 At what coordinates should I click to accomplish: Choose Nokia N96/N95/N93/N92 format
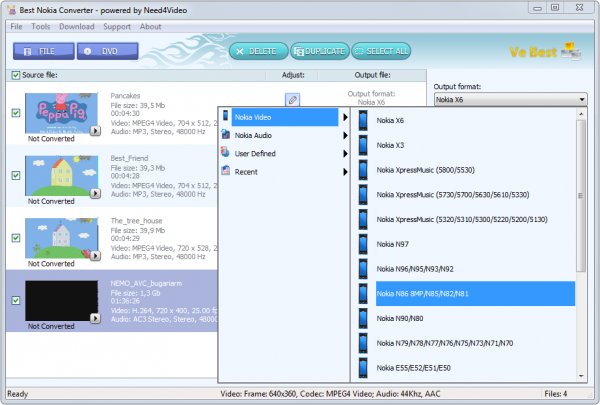(475, 269)
